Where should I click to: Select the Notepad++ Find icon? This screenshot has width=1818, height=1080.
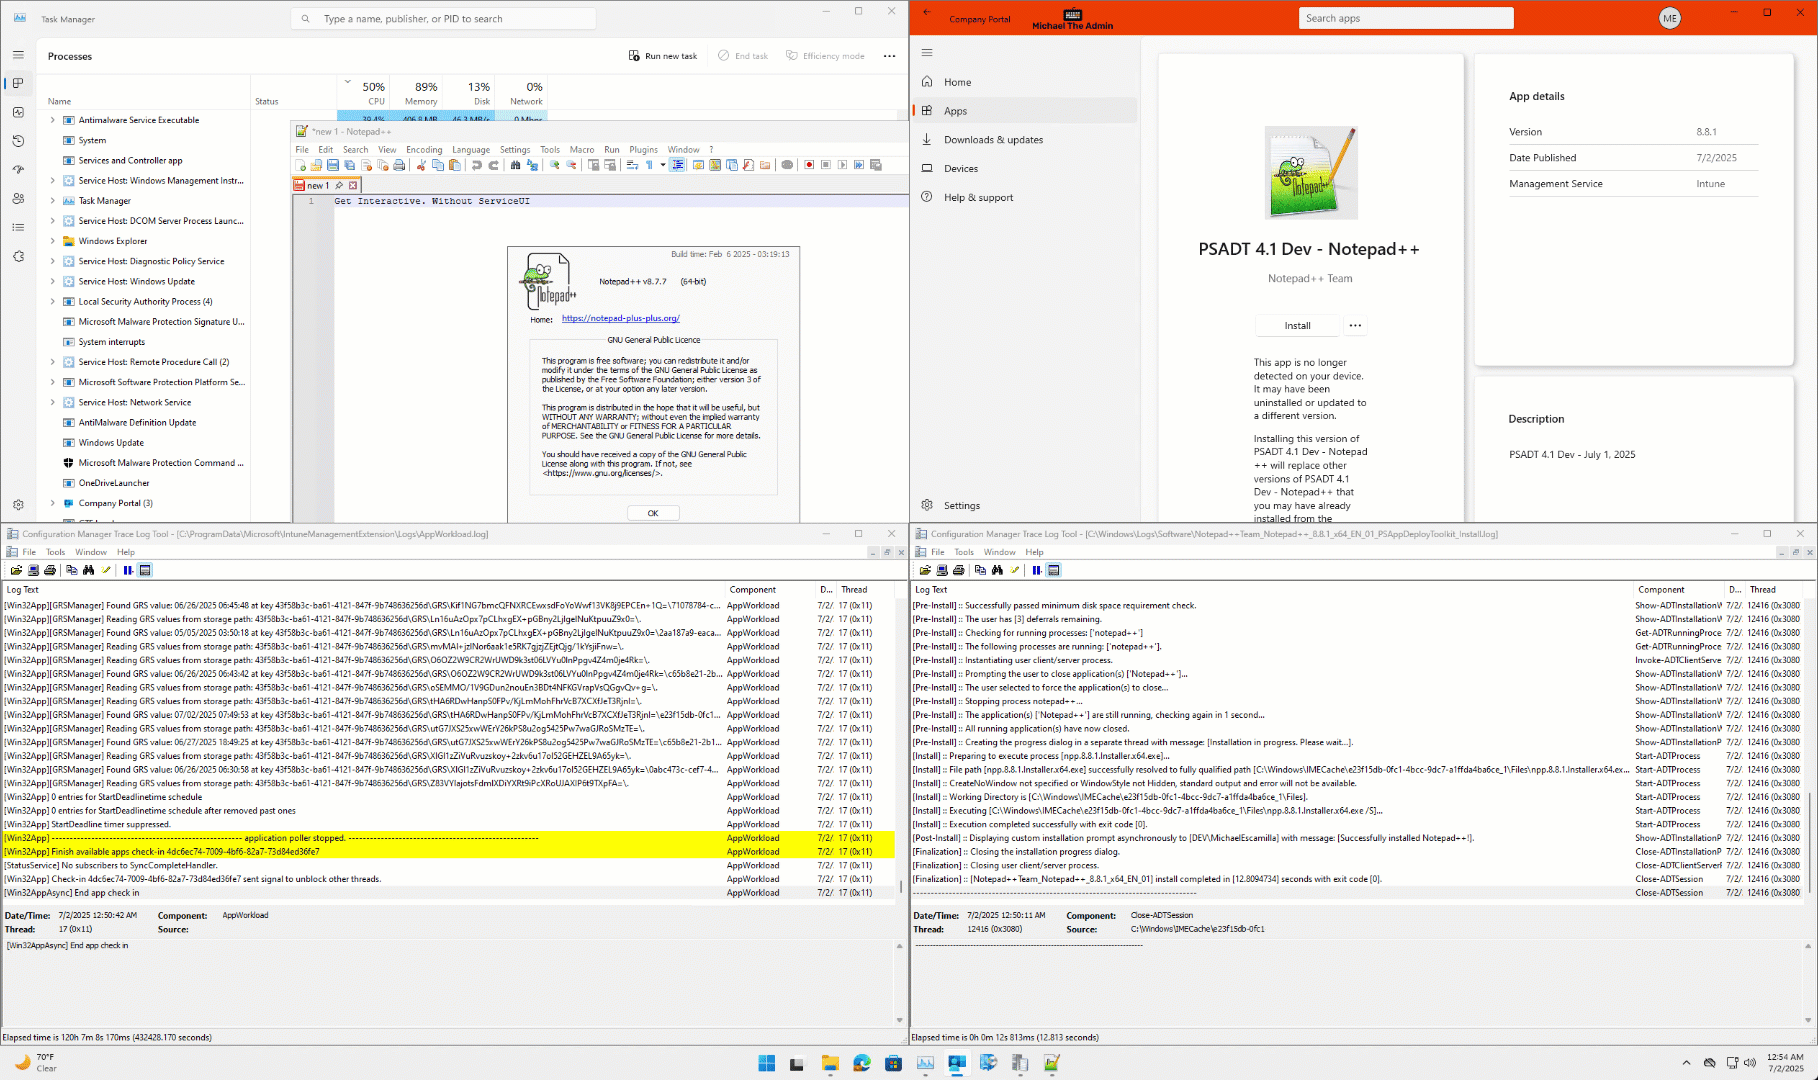click(515, 165)
